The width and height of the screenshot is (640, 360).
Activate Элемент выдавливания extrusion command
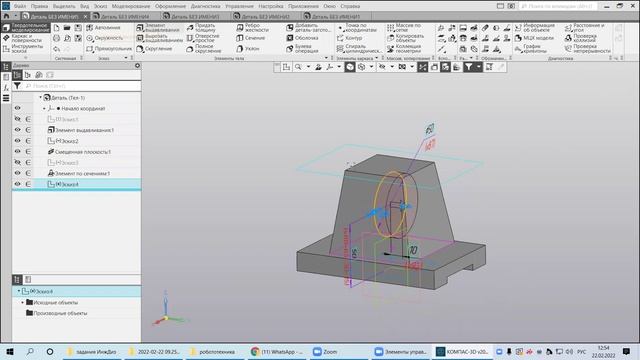(x=158, y=28)
